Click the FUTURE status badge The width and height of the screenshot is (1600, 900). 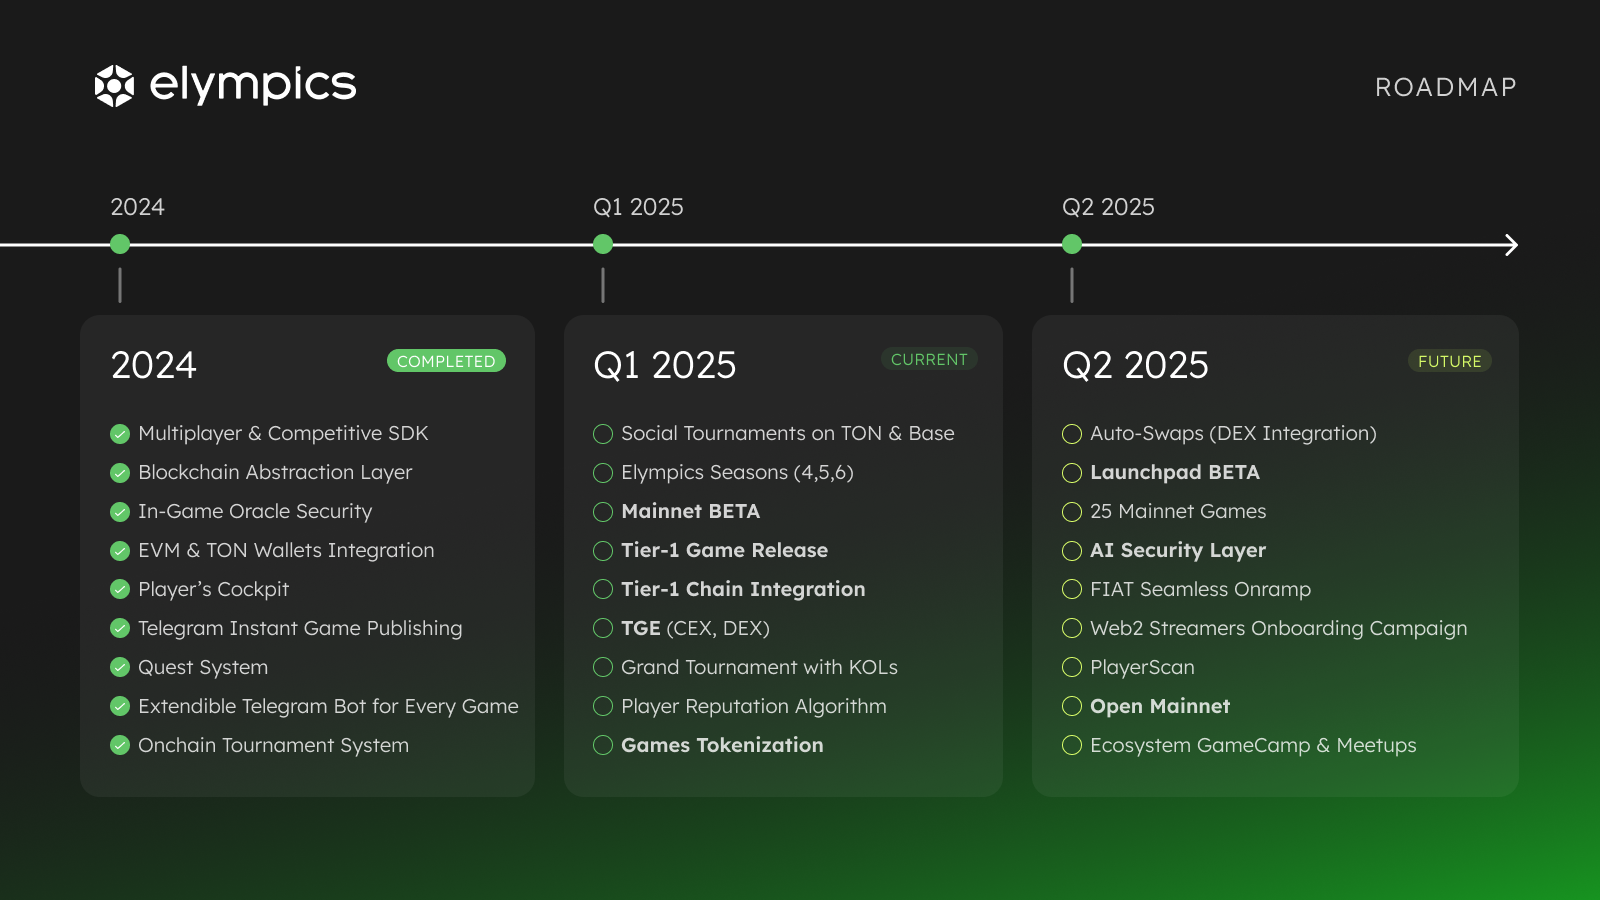coord(1450,361)
